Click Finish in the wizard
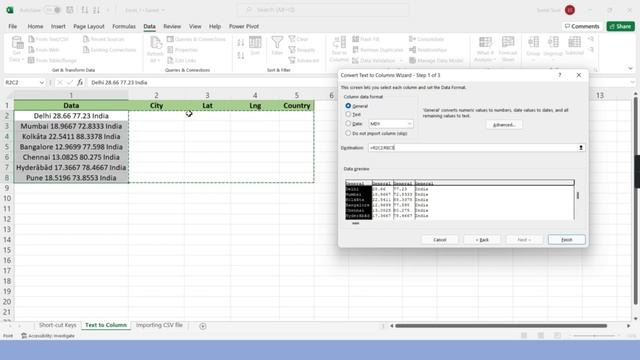640x360 pixels. pos(567,240)
